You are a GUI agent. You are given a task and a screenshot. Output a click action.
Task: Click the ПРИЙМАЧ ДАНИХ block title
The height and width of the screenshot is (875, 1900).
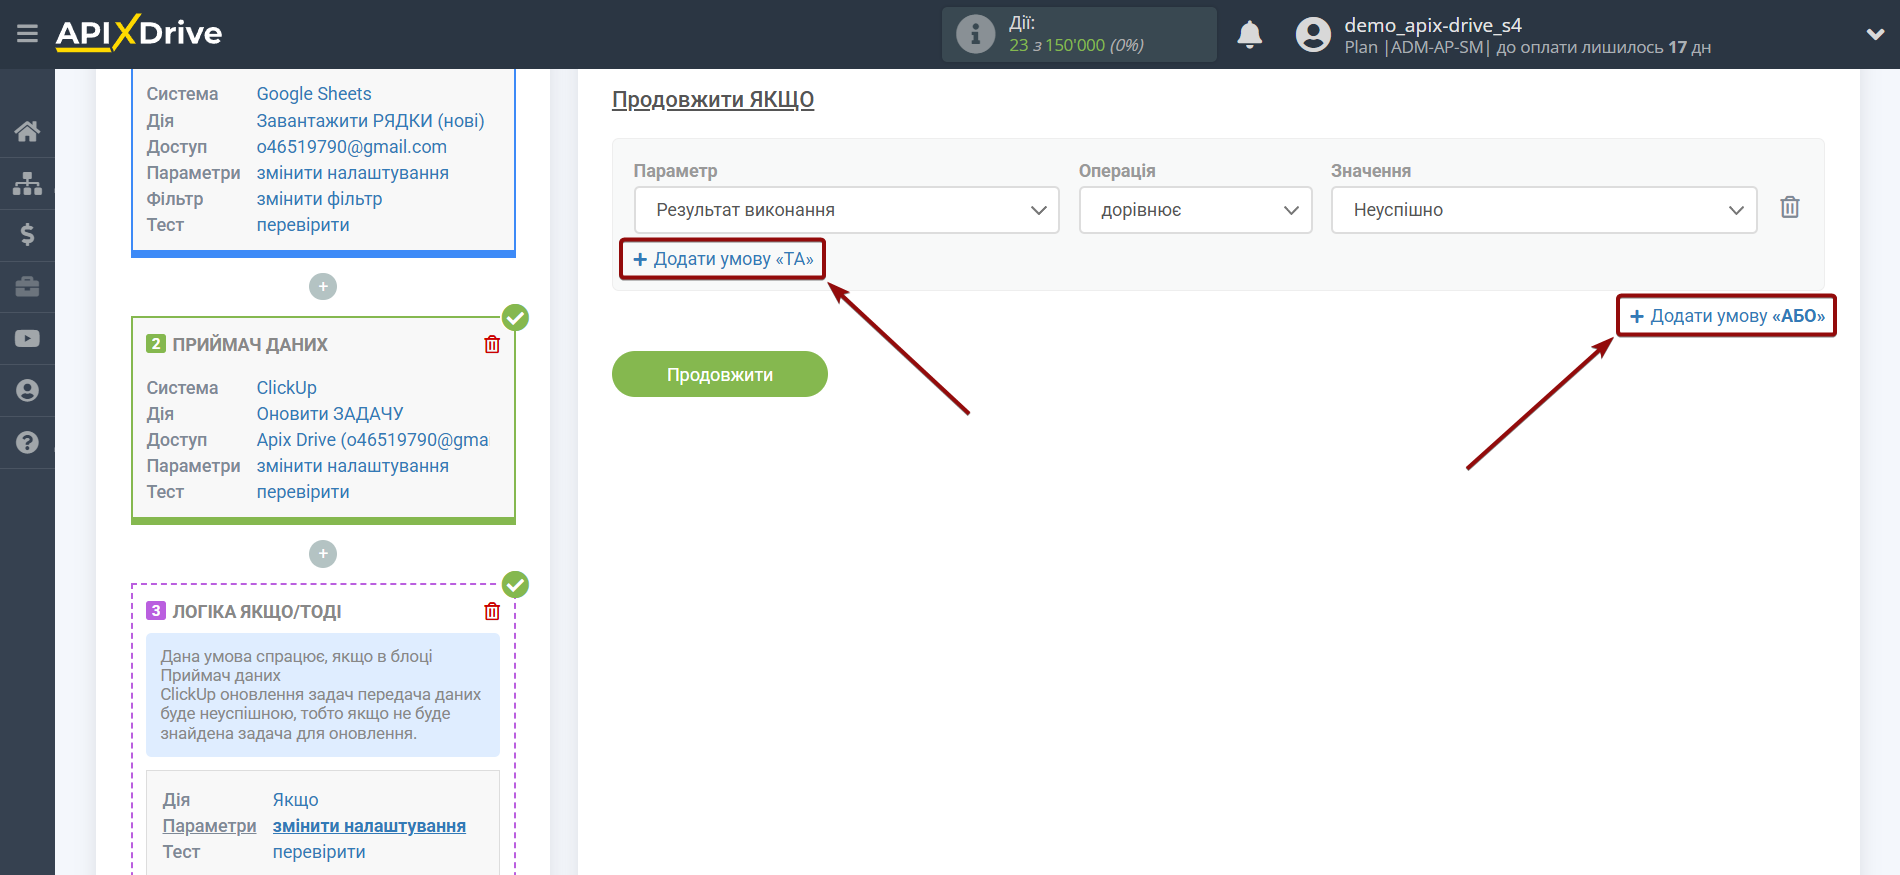click(x=250, y=344)
